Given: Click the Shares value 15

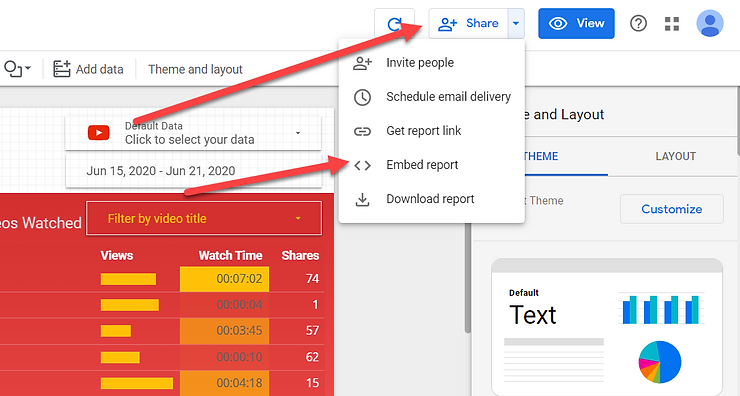Looking at the screenshot, I should 312,383.
